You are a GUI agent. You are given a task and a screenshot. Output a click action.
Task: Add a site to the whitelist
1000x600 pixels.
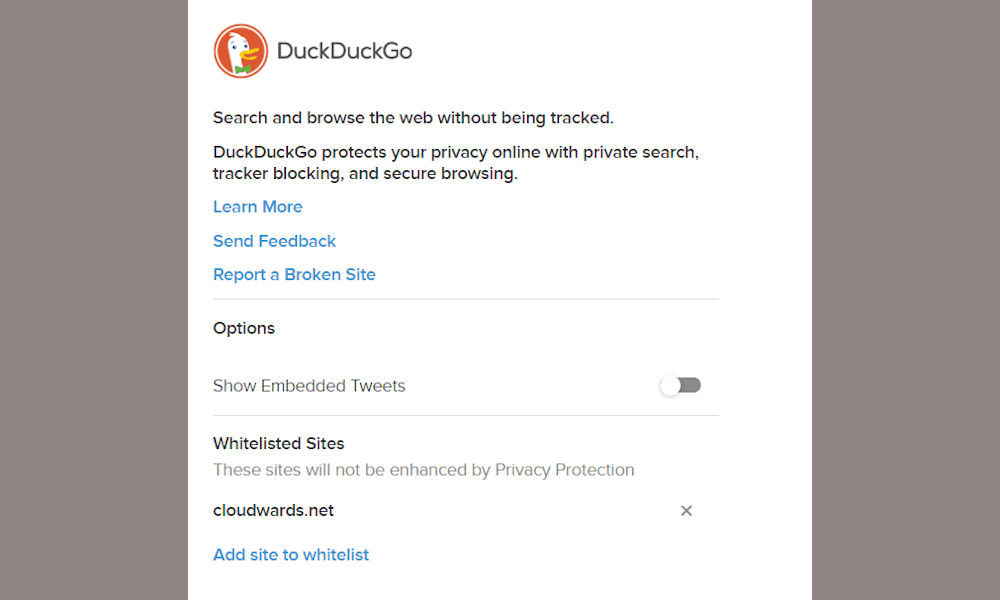(x=290, y=554)
